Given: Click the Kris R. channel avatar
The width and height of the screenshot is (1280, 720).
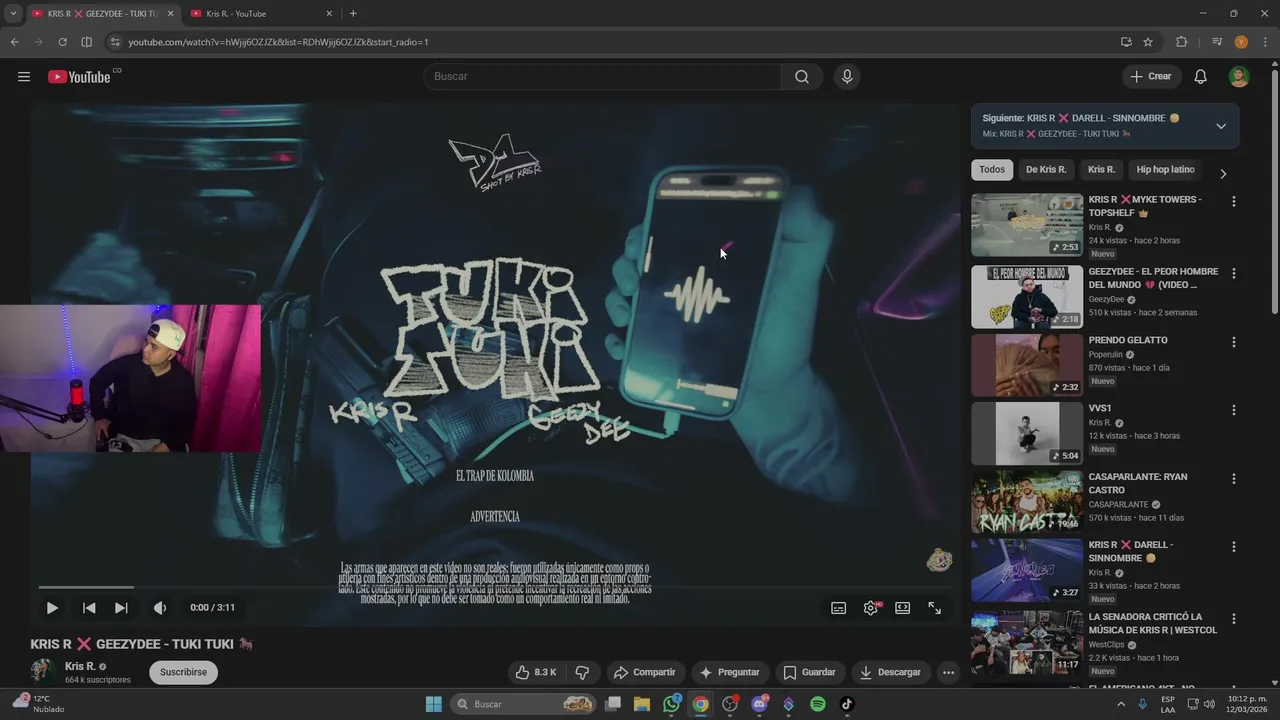Looking at the screenshot, I should click(42, 672).
